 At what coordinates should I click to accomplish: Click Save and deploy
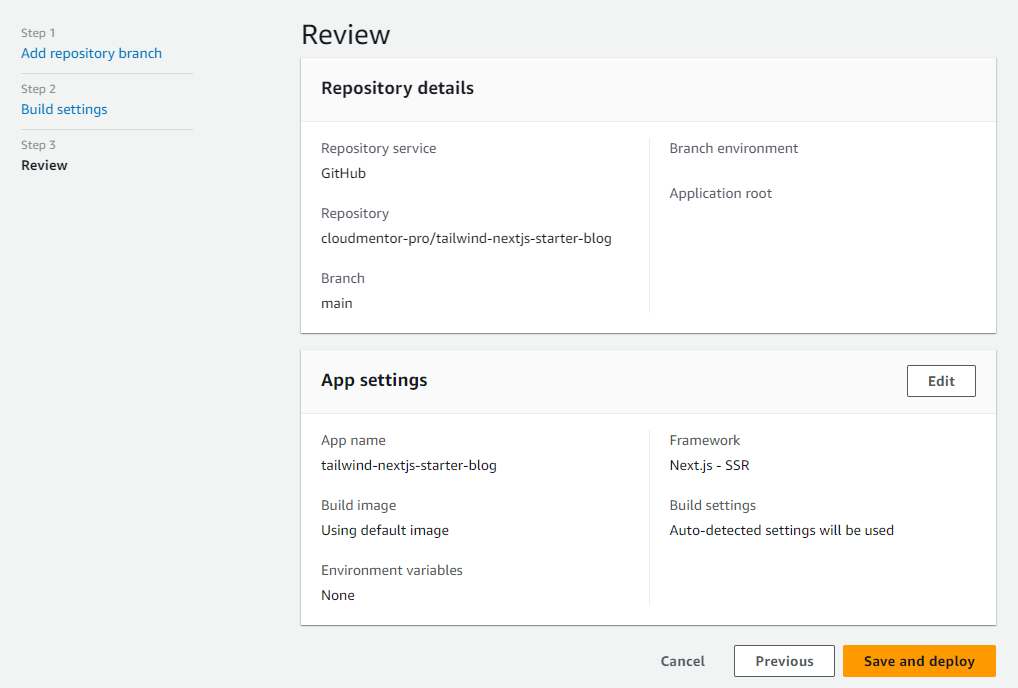[918, 661]
